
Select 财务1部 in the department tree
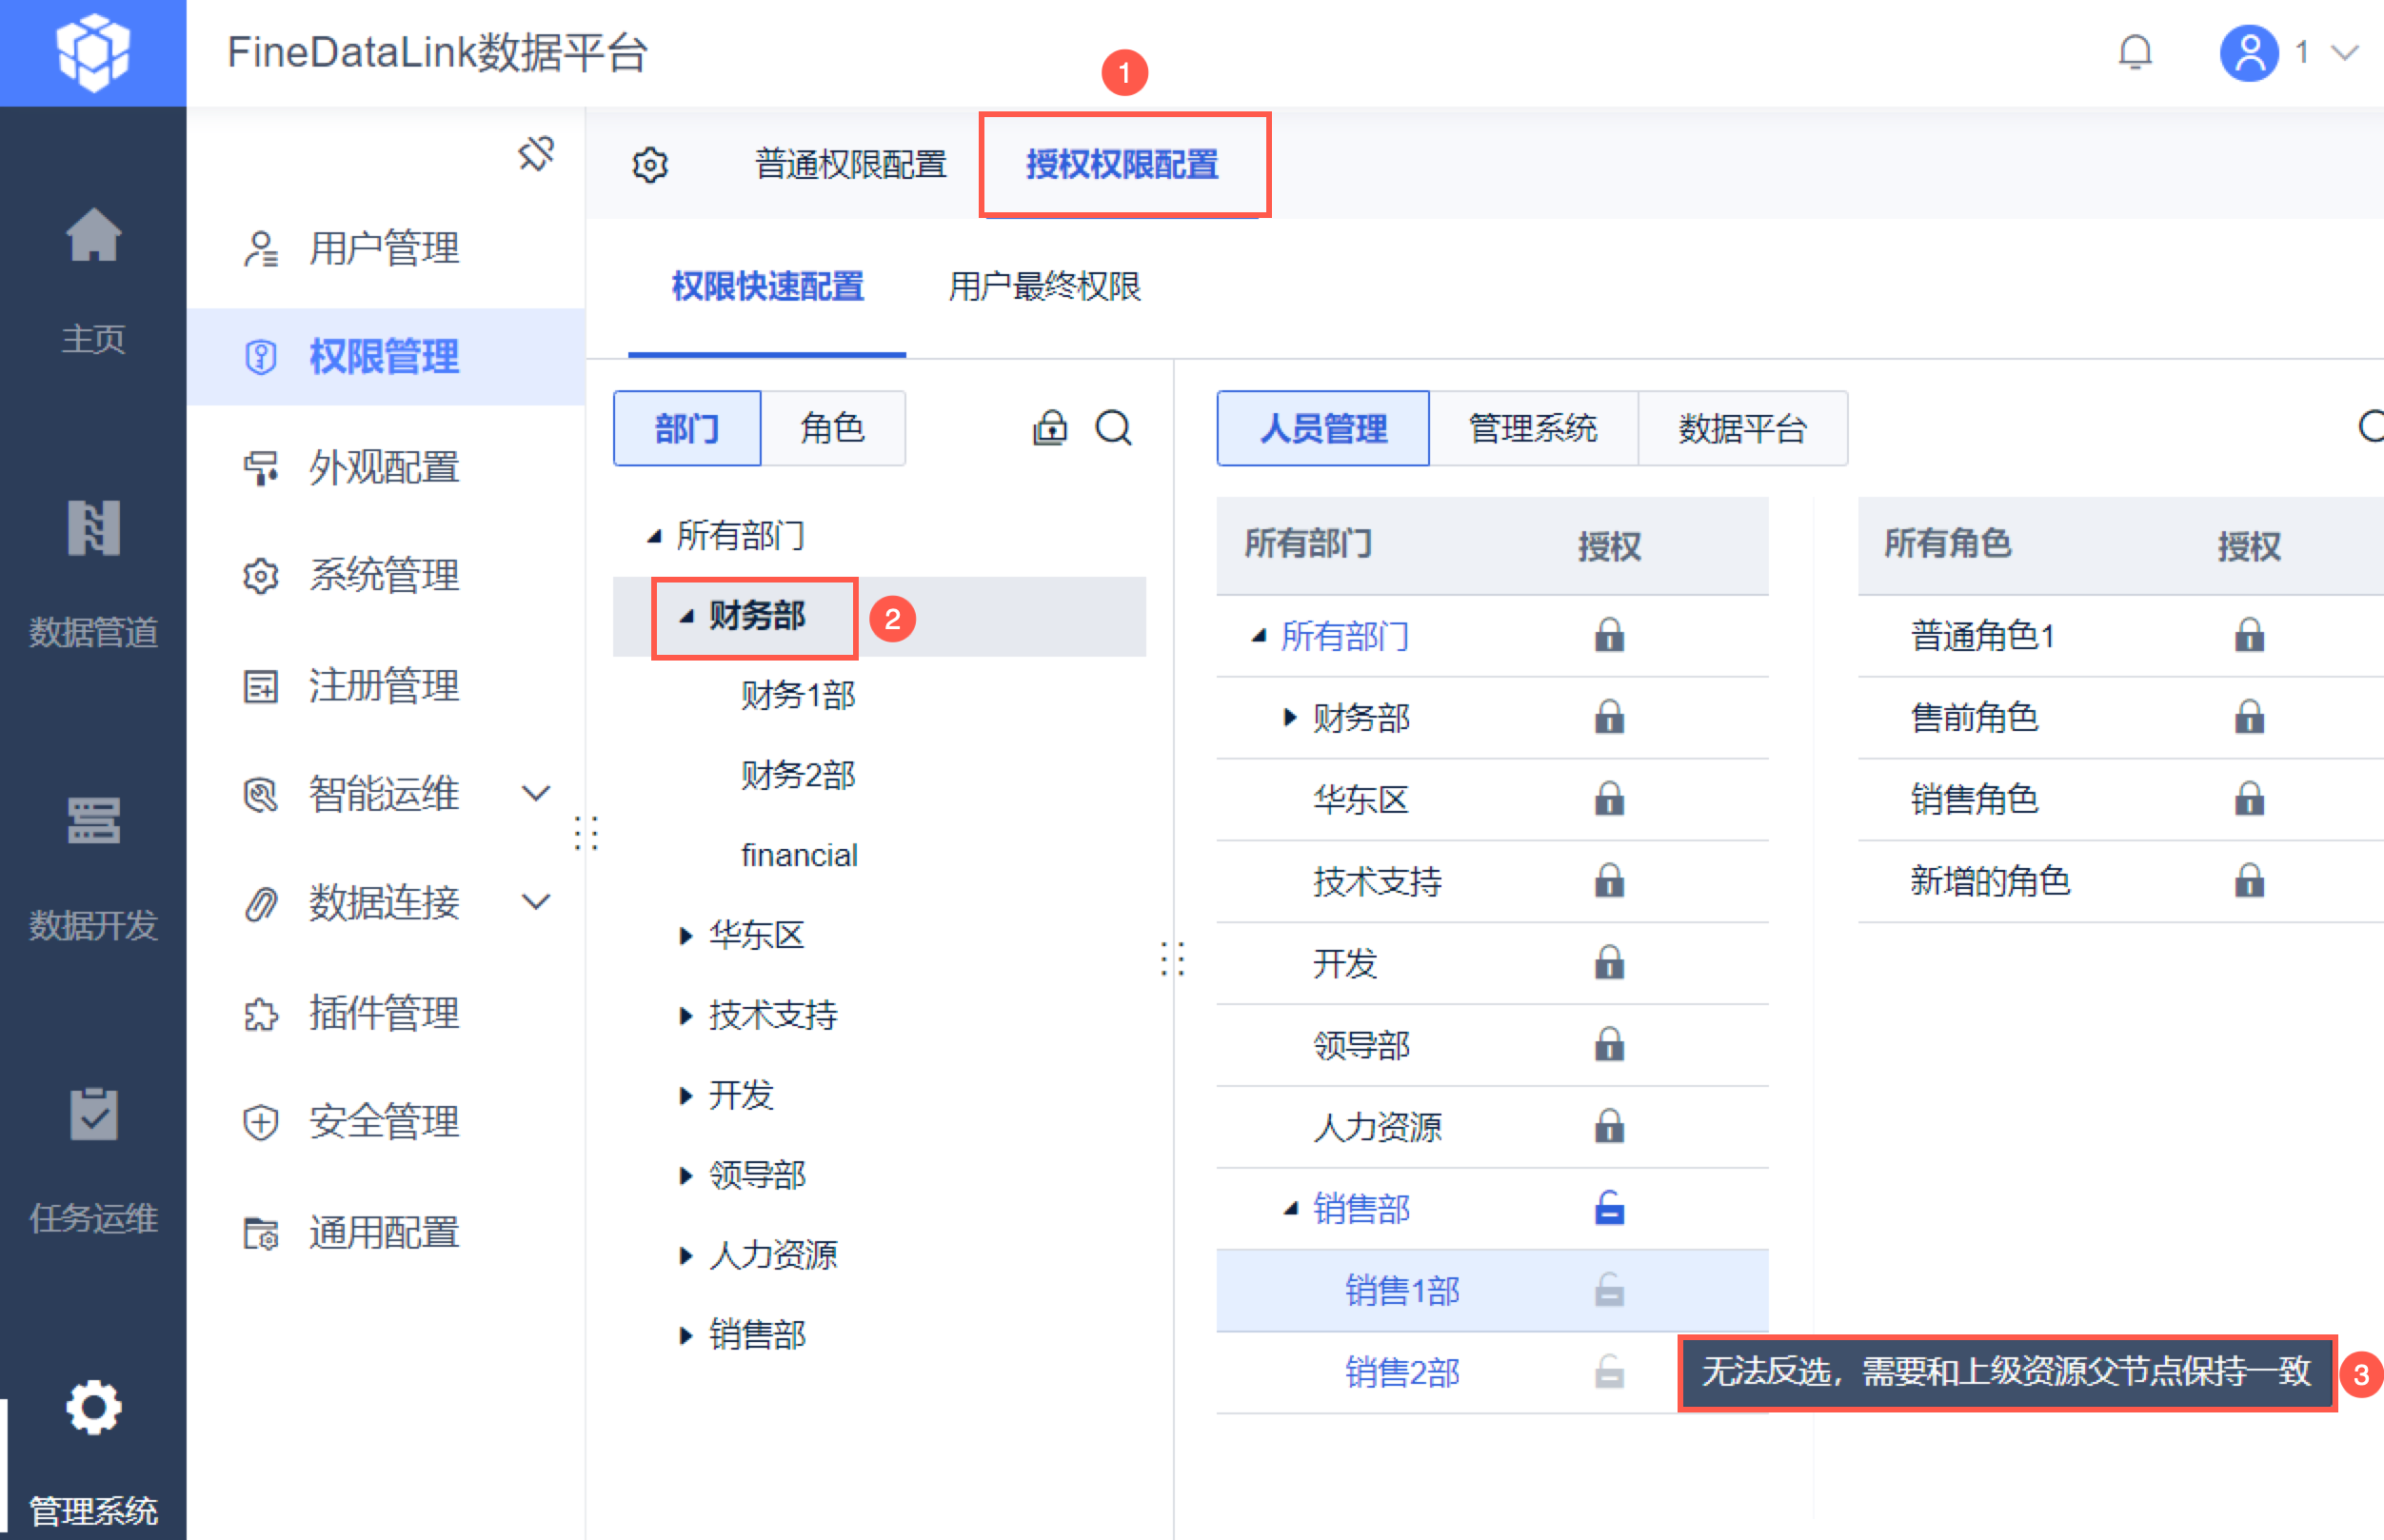(x=797, y=695)
